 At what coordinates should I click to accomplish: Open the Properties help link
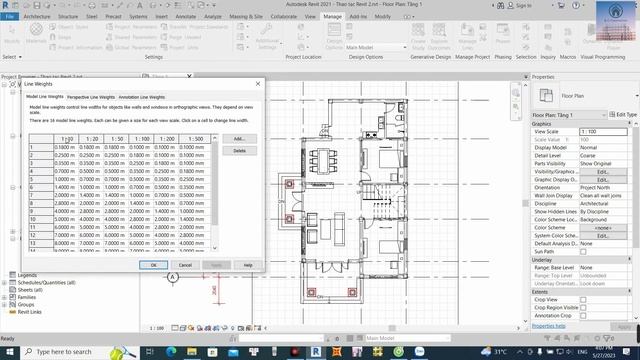549,326
